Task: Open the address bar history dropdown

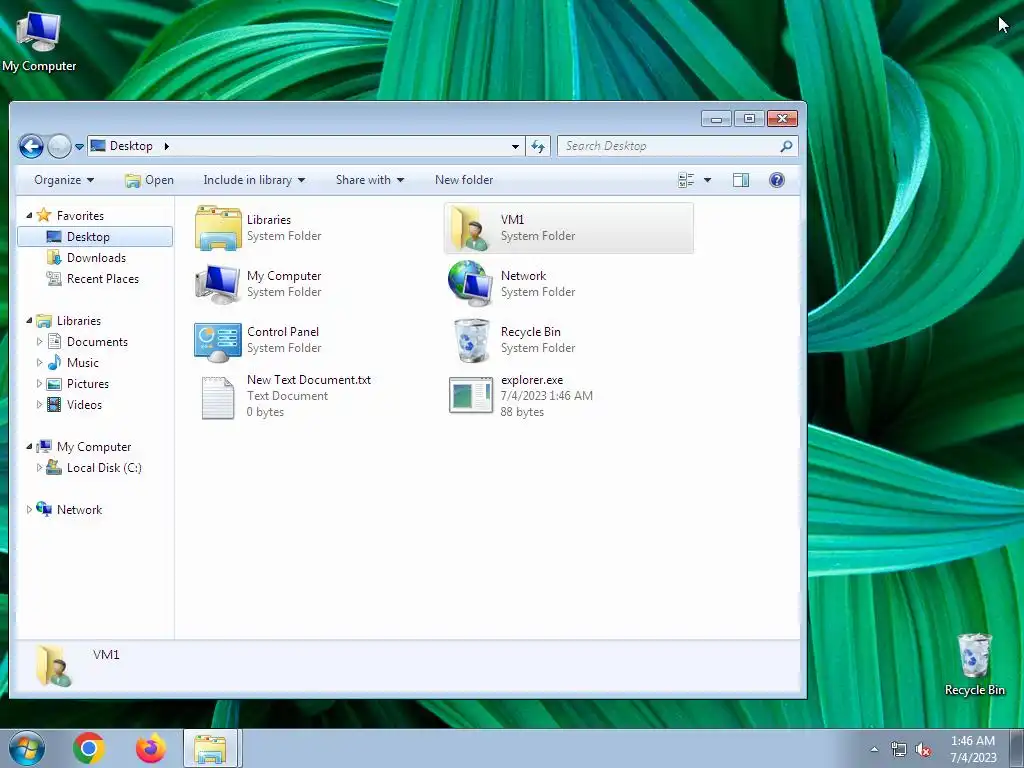Action: 515,146
